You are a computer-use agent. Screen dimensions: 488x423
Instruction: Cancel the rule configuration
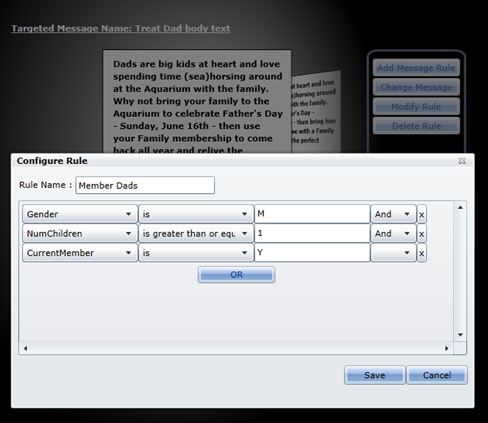click(x=437, y=375)
